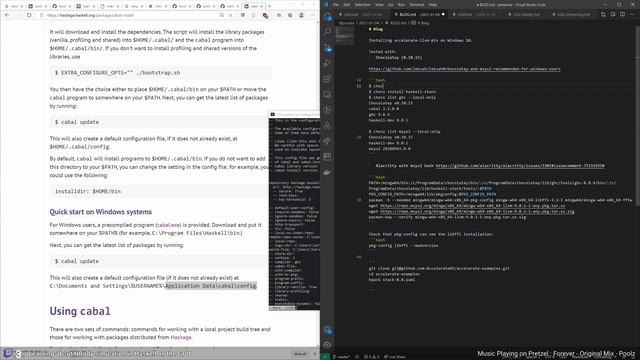
Task: Open the Go menu in VS Code
Action: (391, 4)
